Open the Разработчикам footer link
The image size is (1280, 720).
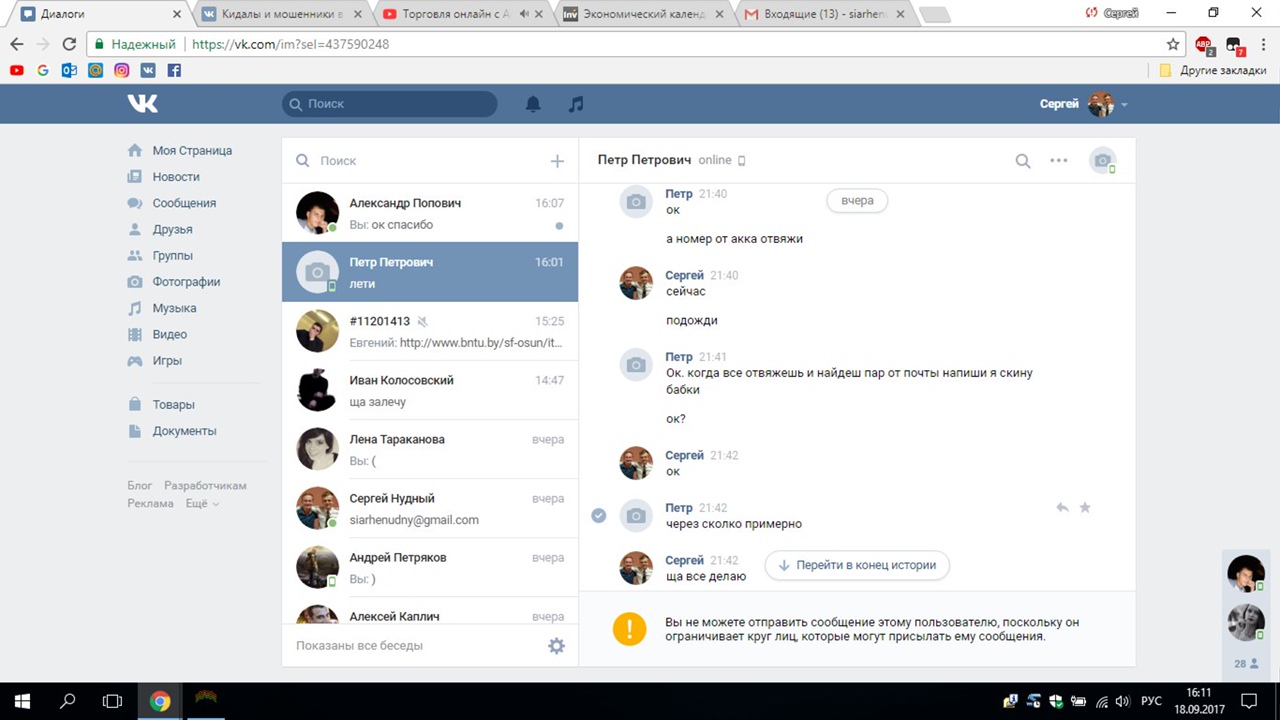click(205, 486)
